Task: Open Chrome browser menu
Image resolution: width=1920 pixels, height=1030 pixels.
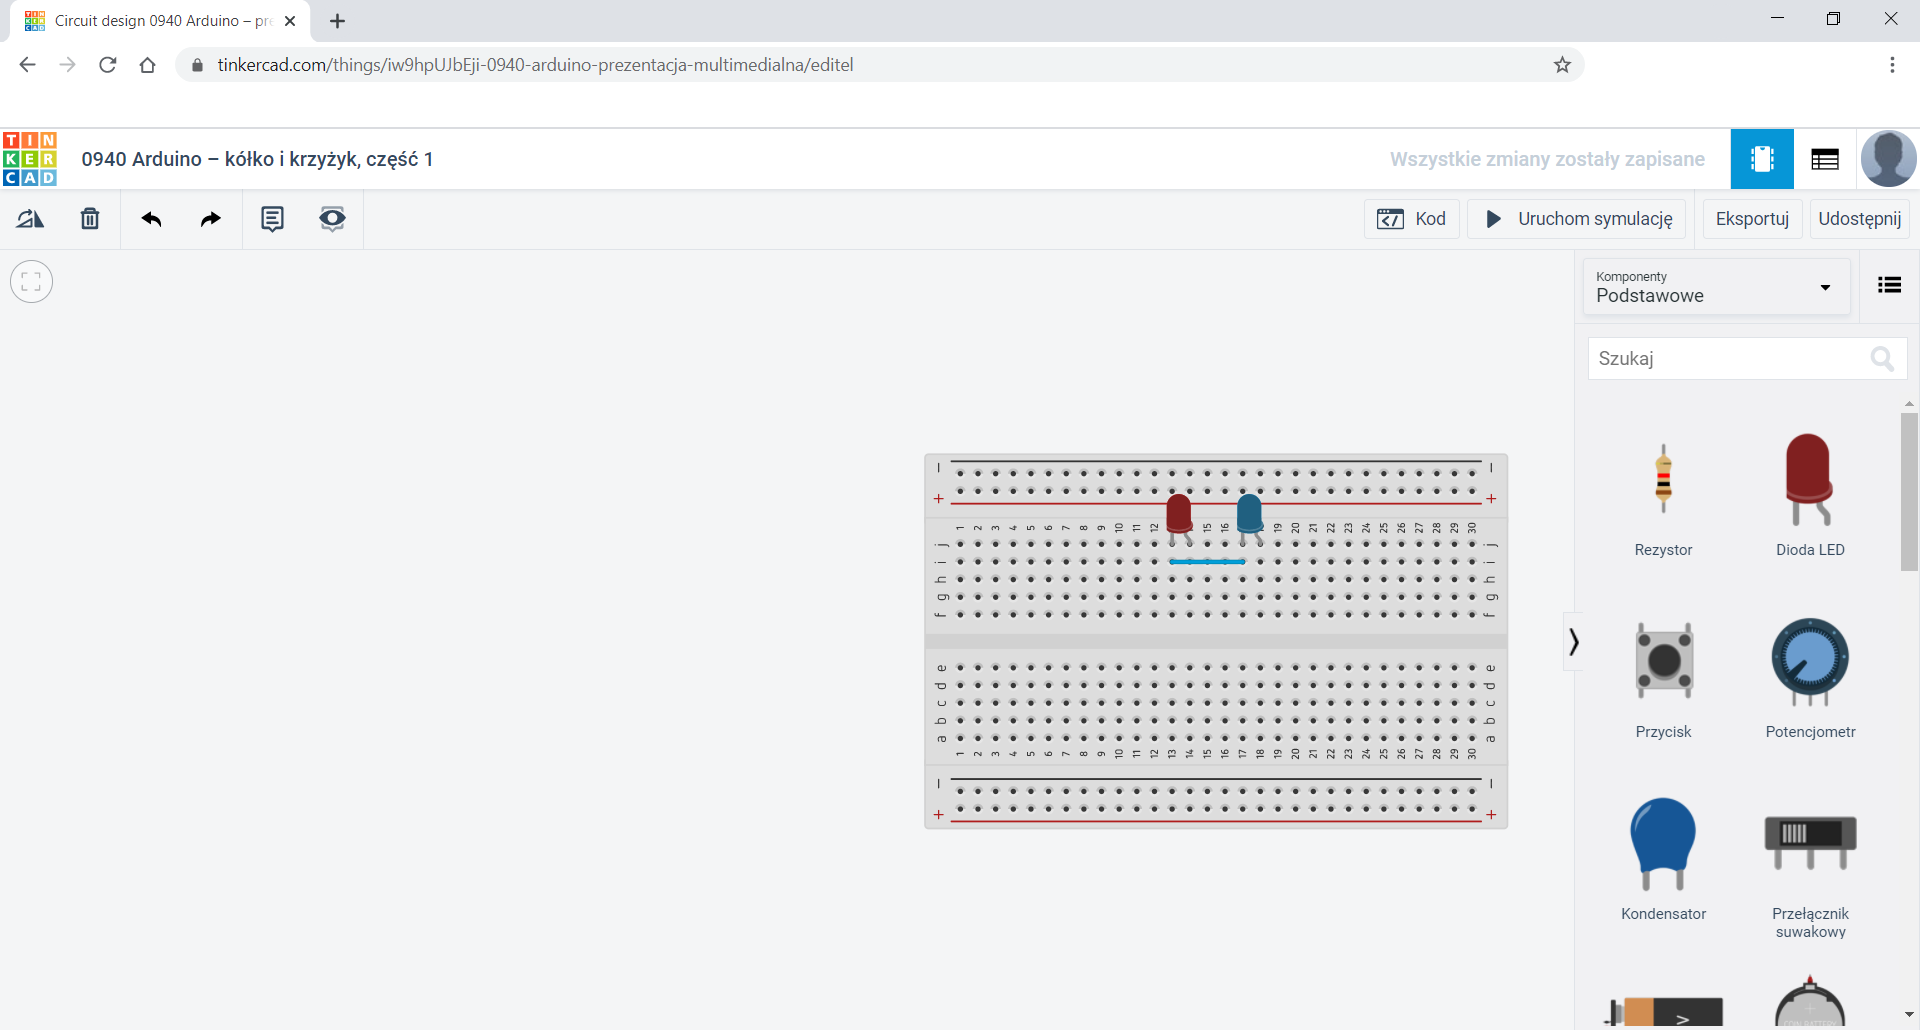Action: coord(1892,64)
